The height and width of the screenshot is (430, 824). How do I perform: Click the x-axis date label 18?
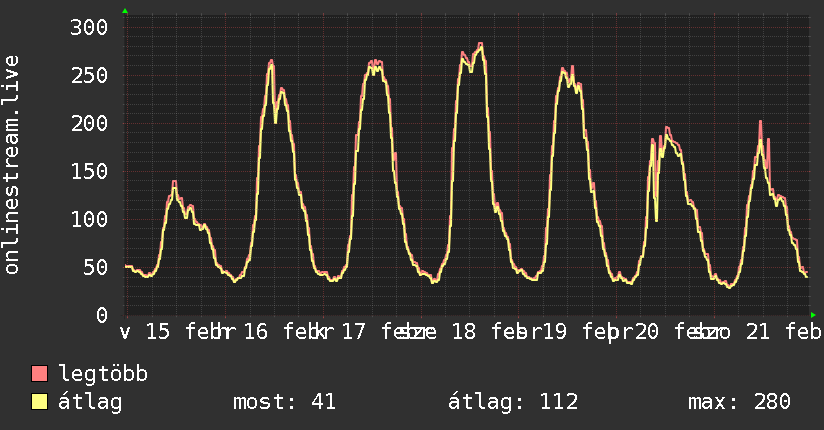464,332
